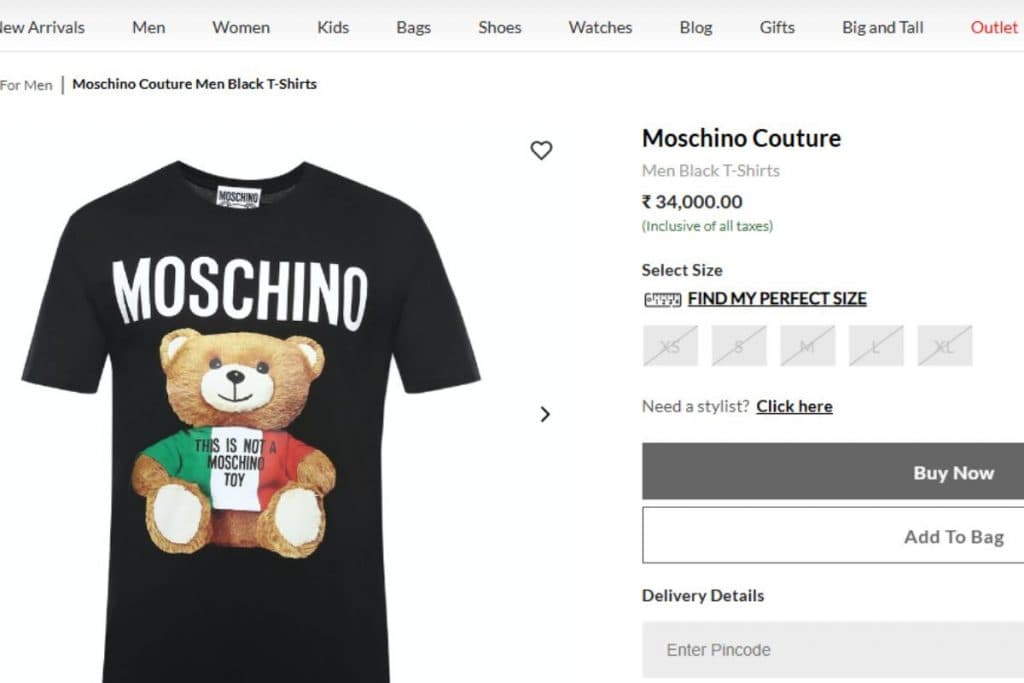Click the ruler icon beside size finder

point(662,299)
